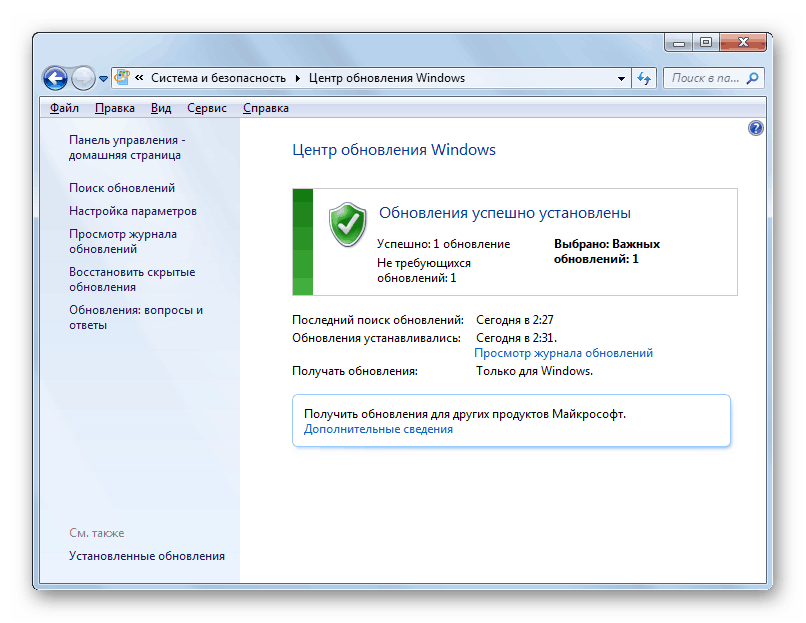
Task: Click 'Восстановить скрытые обновления'
Action: click(132, 279)
